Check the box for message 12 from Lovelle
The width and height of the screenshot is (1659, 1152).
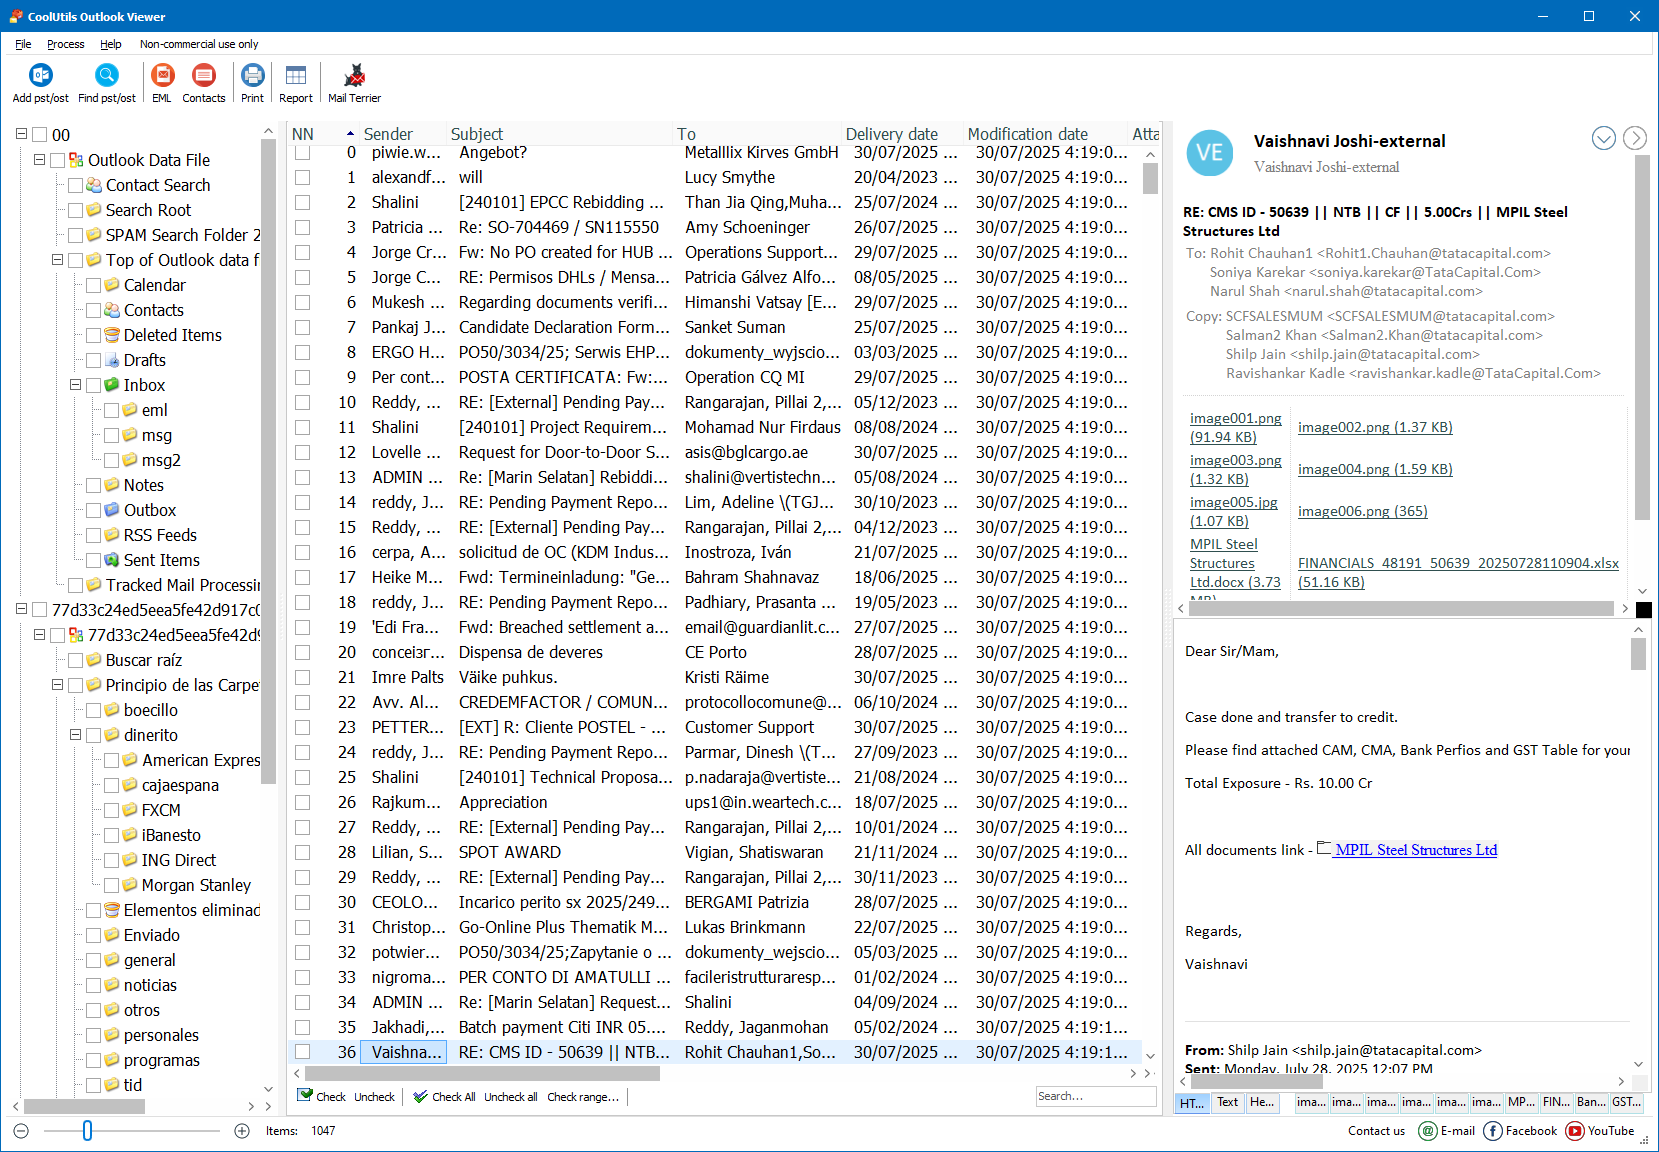pos(302,452)
